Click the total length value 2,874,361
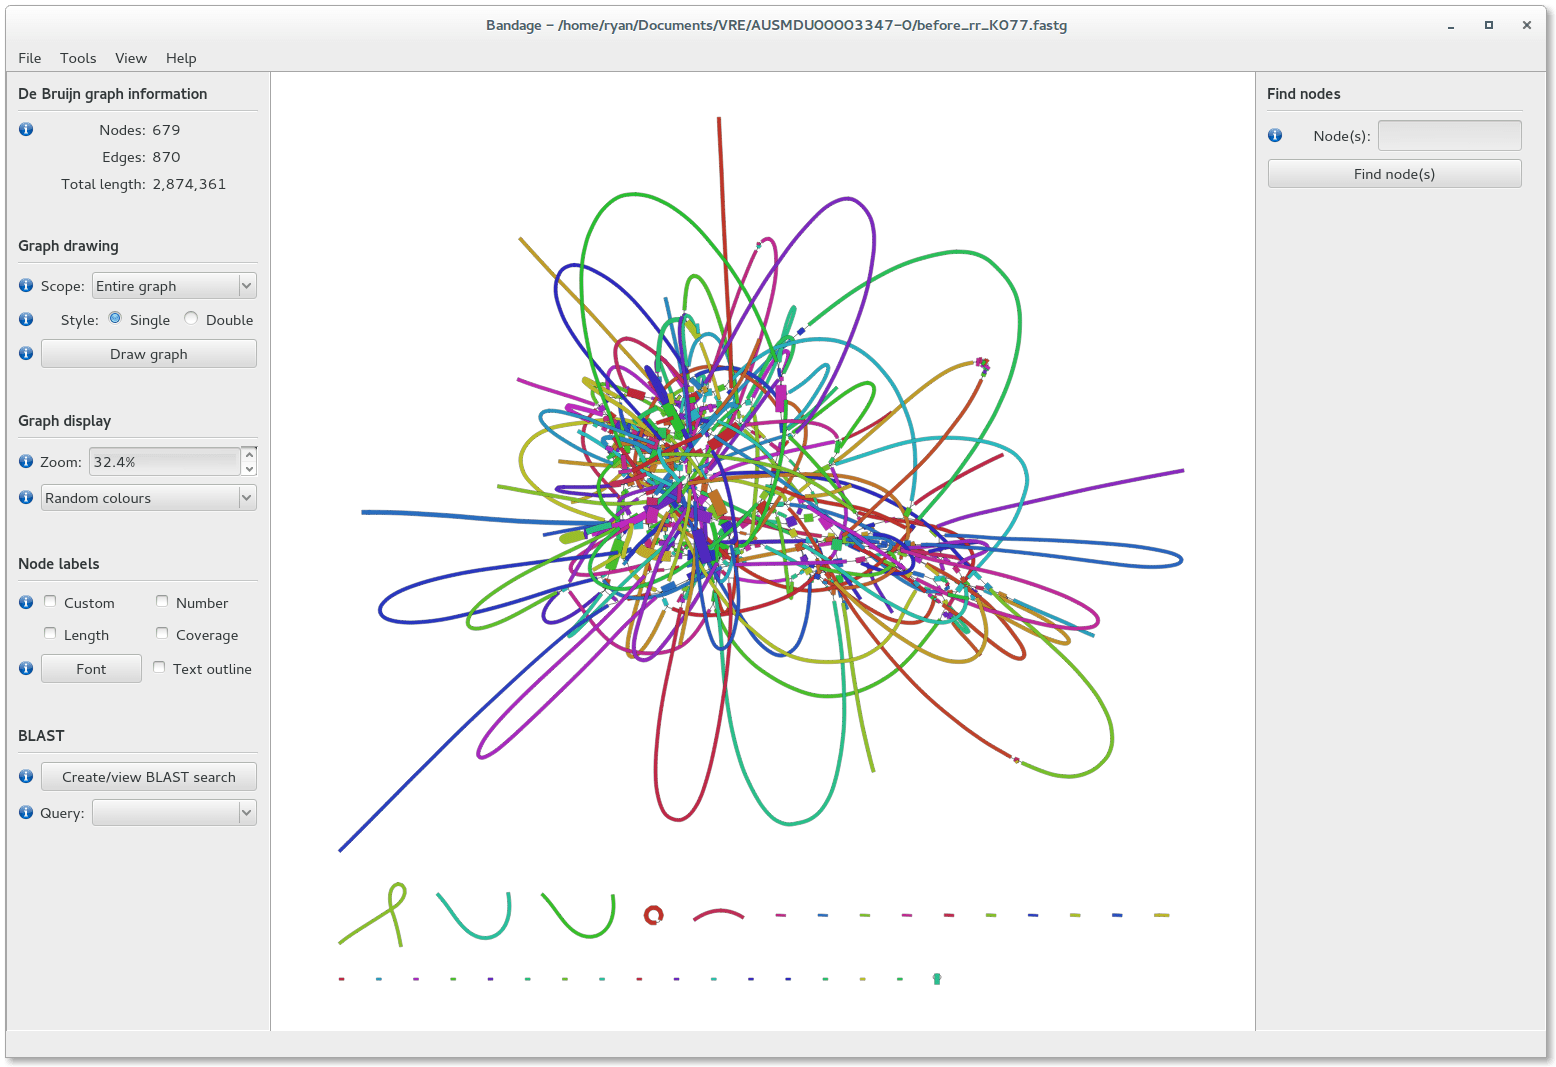 [x=190, y=184]
